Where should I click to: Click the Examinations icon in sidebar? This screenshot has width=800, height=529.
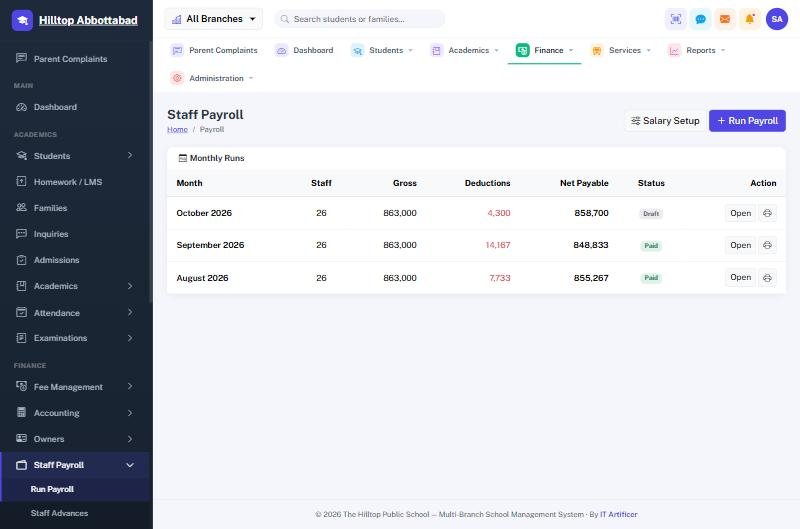21,338
